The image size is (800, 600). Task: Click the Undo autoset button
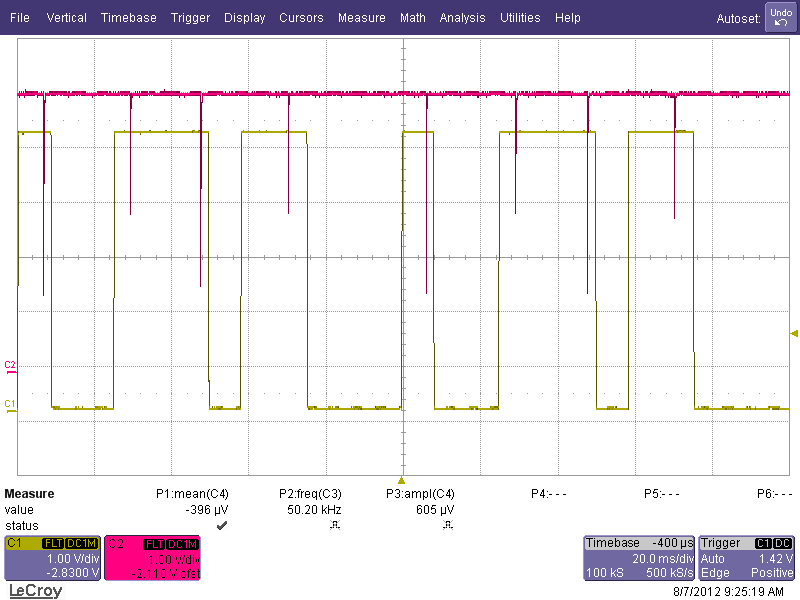(x=781, y=18)
